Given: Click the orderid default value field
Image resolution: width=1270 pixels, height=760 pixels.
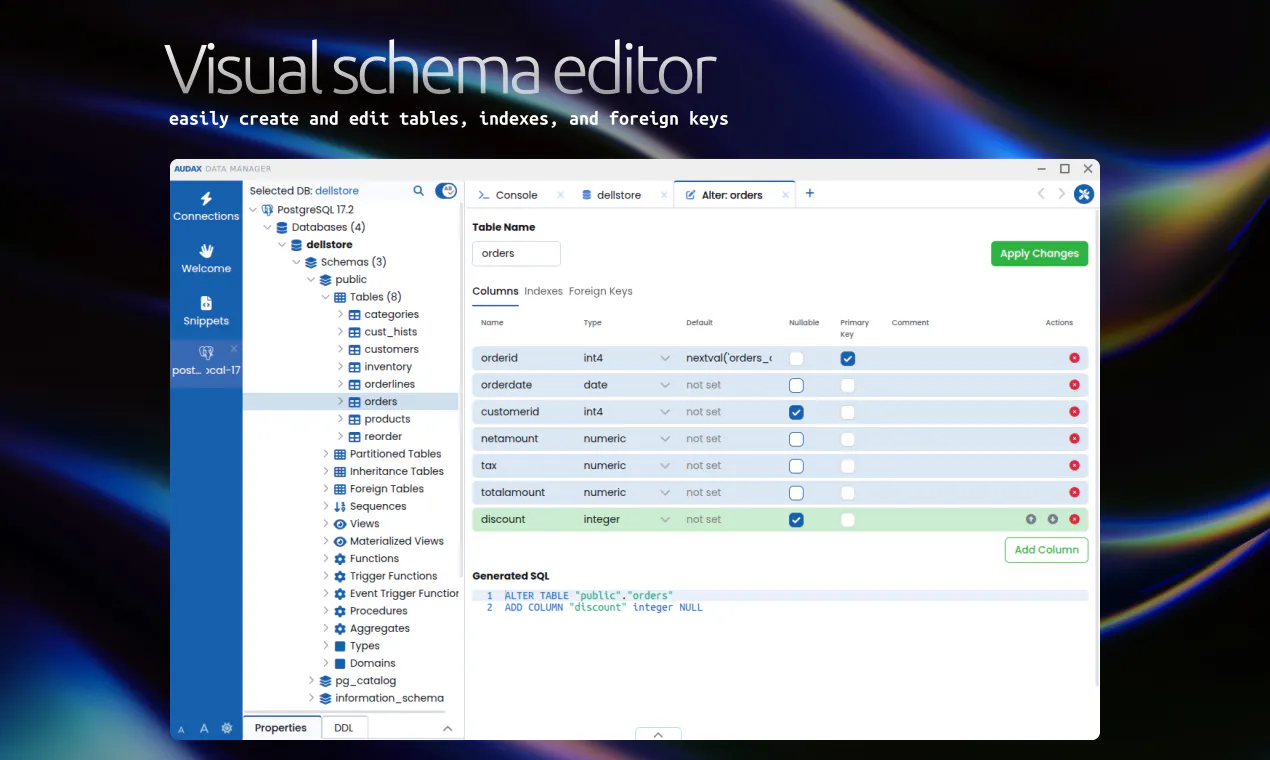Looking at the screenshot, I should pos(729,358).
